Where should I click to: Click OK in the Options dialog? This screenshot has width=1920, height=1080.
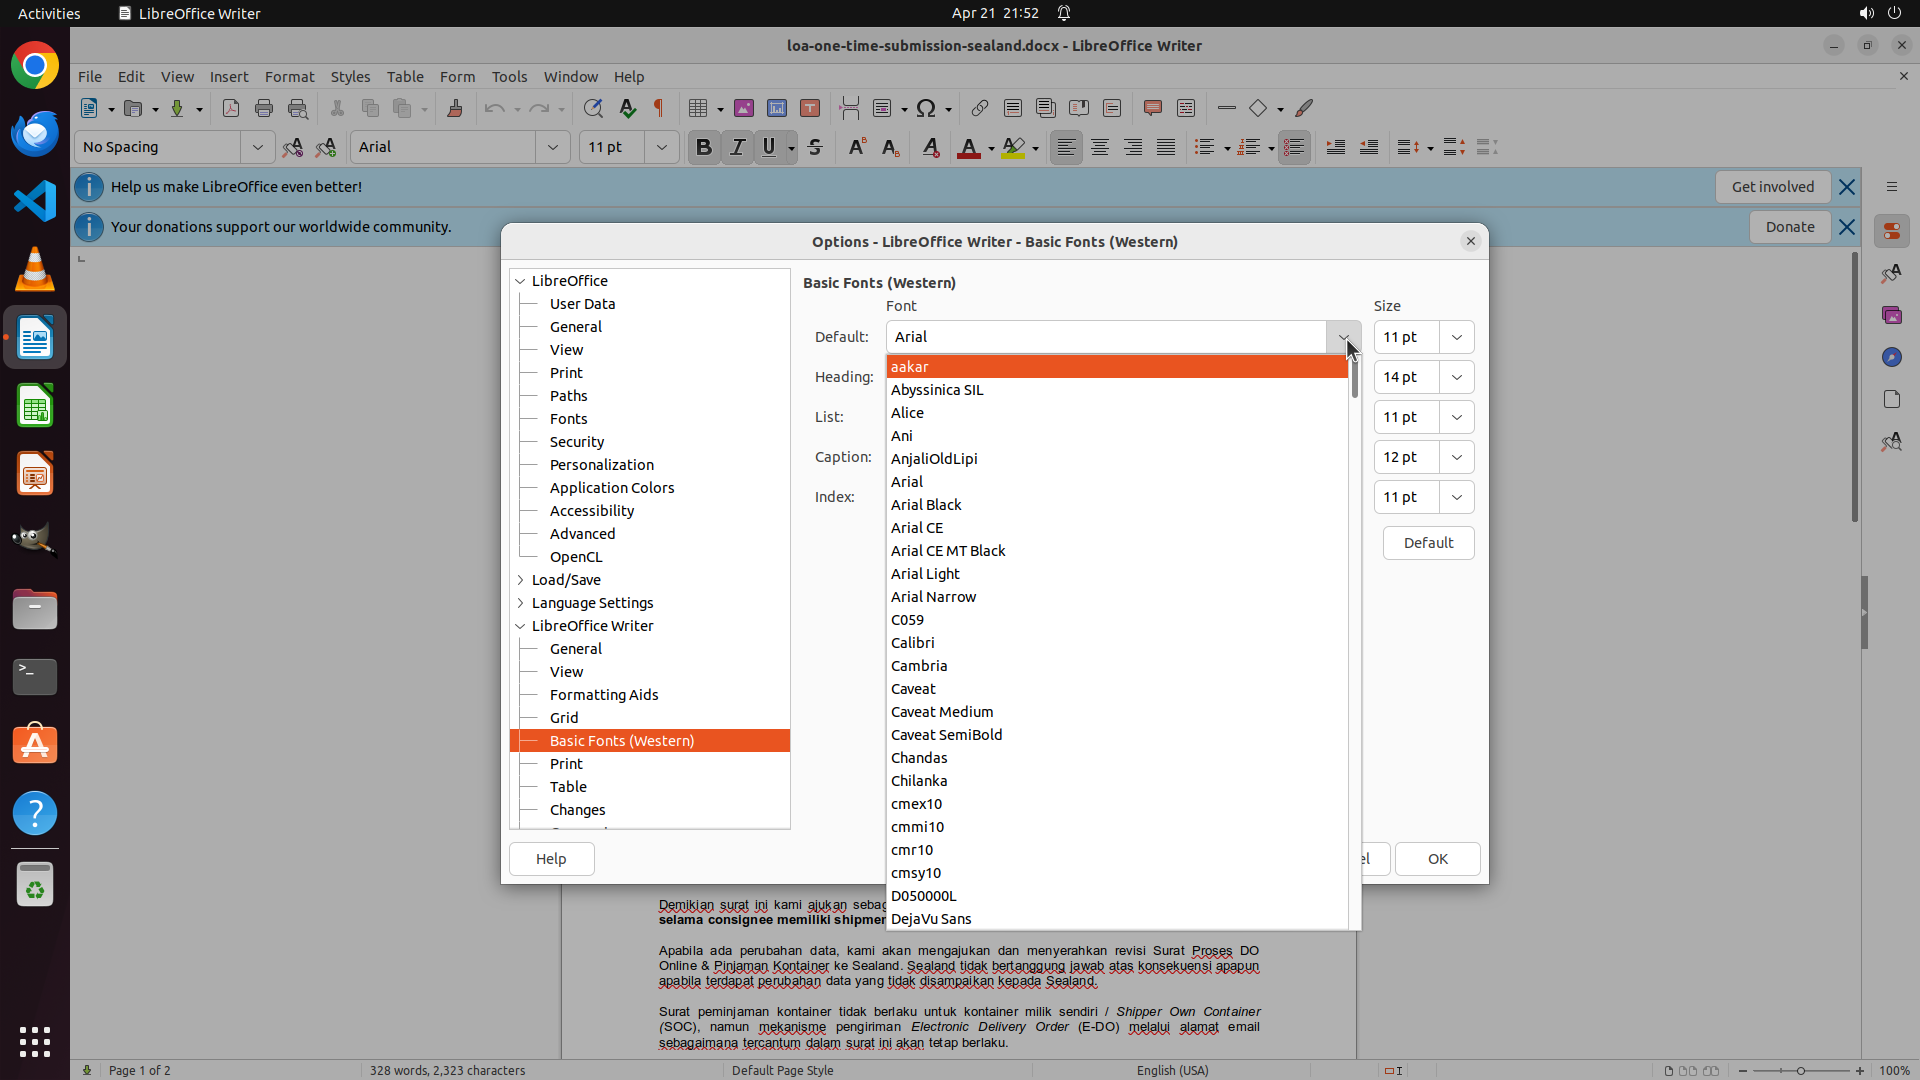pyautogui.click(x=1437, y=859)
